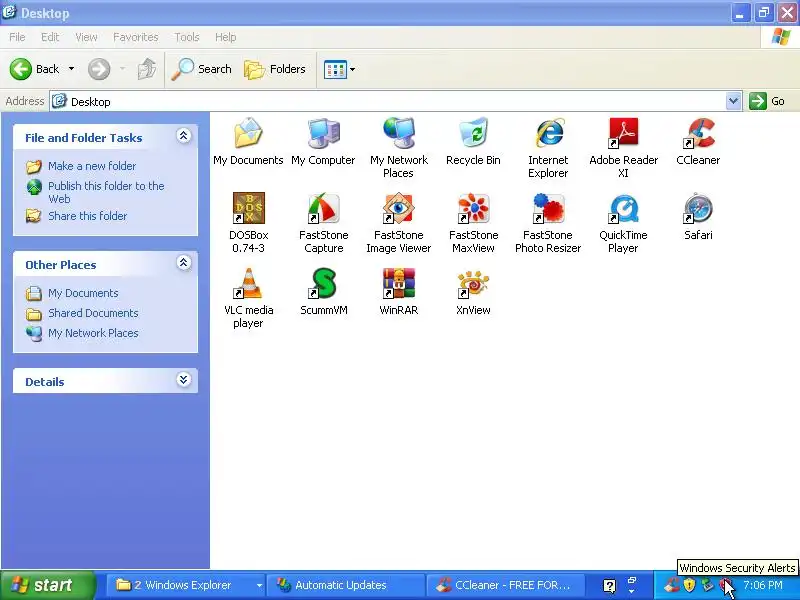
Task: Open the Search toolbar button
Action: (201, 69)
